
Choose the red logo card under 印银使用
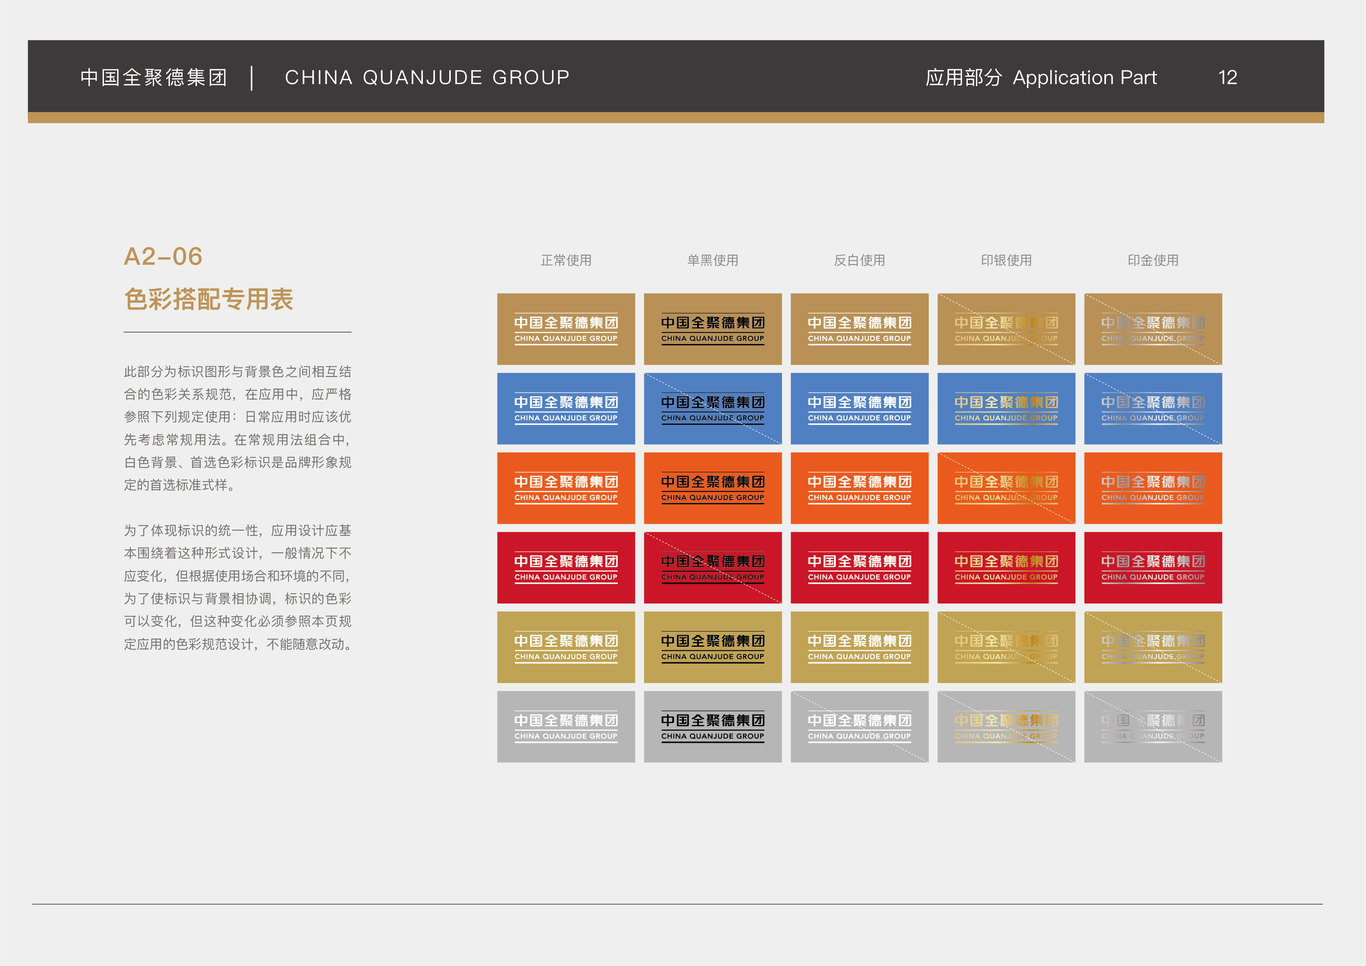tap(1006, 568)
